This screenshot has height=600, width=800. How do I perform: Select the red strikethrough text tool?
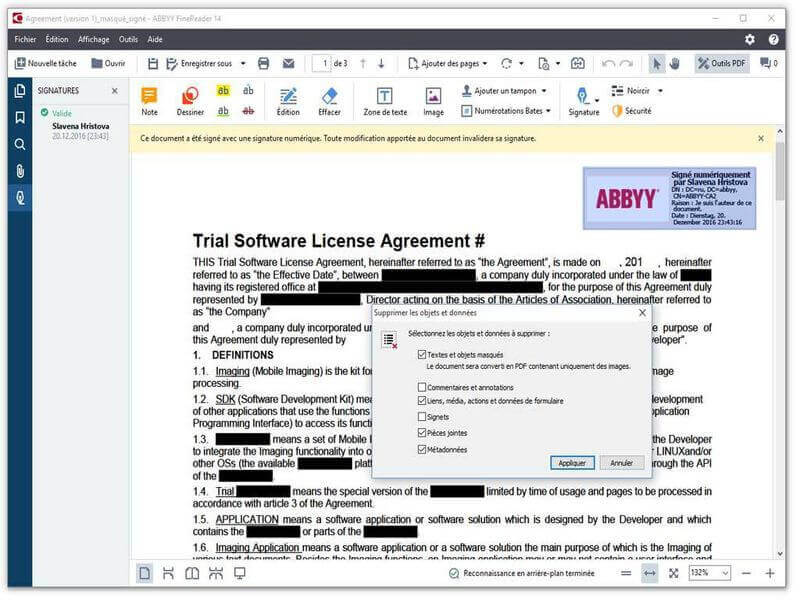point(248,111)
